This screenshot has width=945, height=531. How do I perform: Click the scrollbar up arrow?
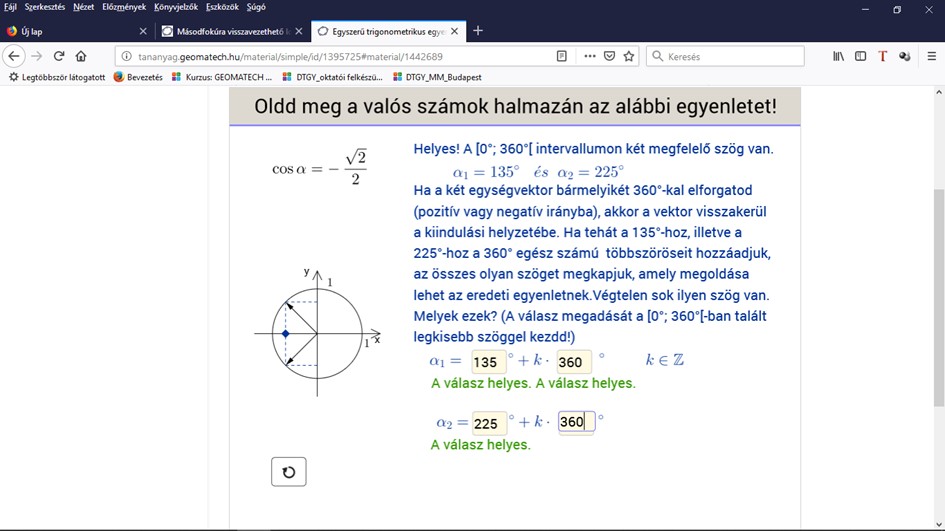tap(938, 92)
